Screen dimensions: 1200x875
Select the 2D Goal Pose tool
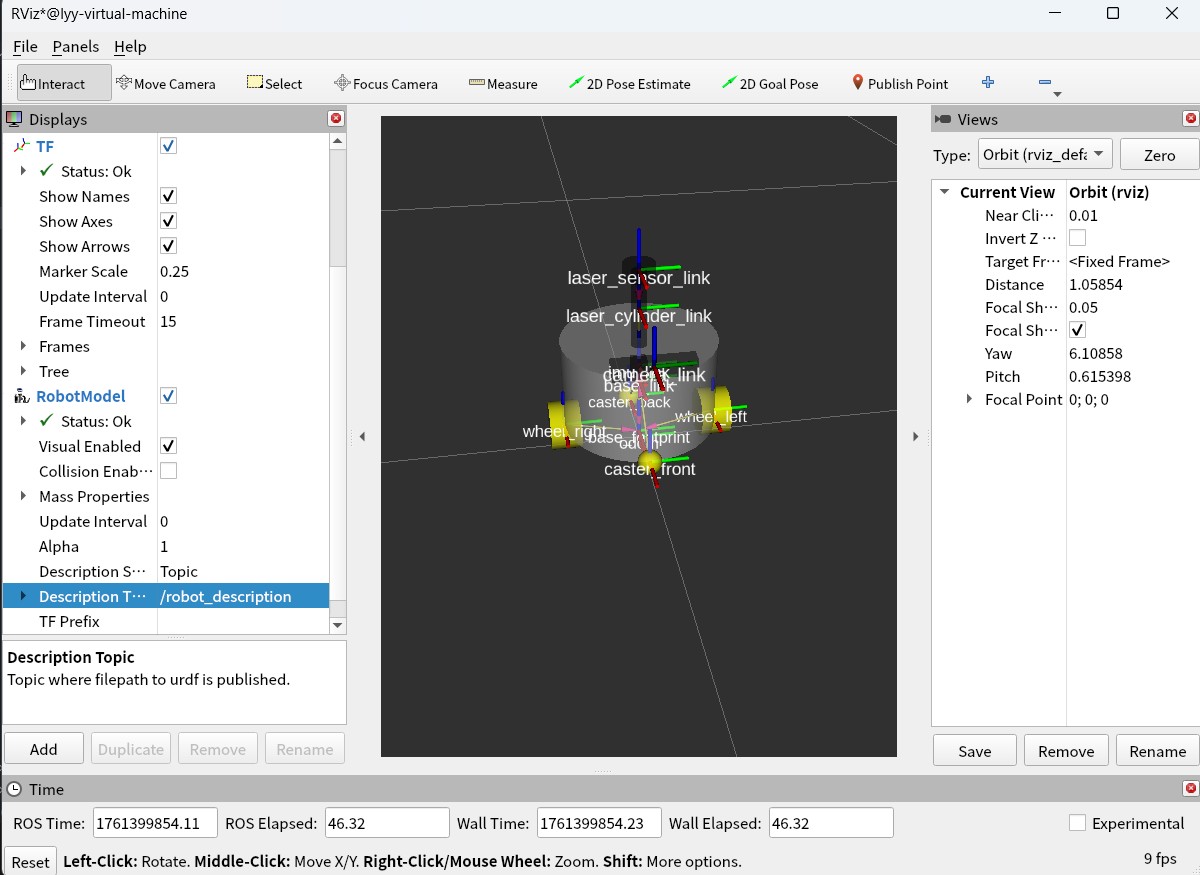769,83
